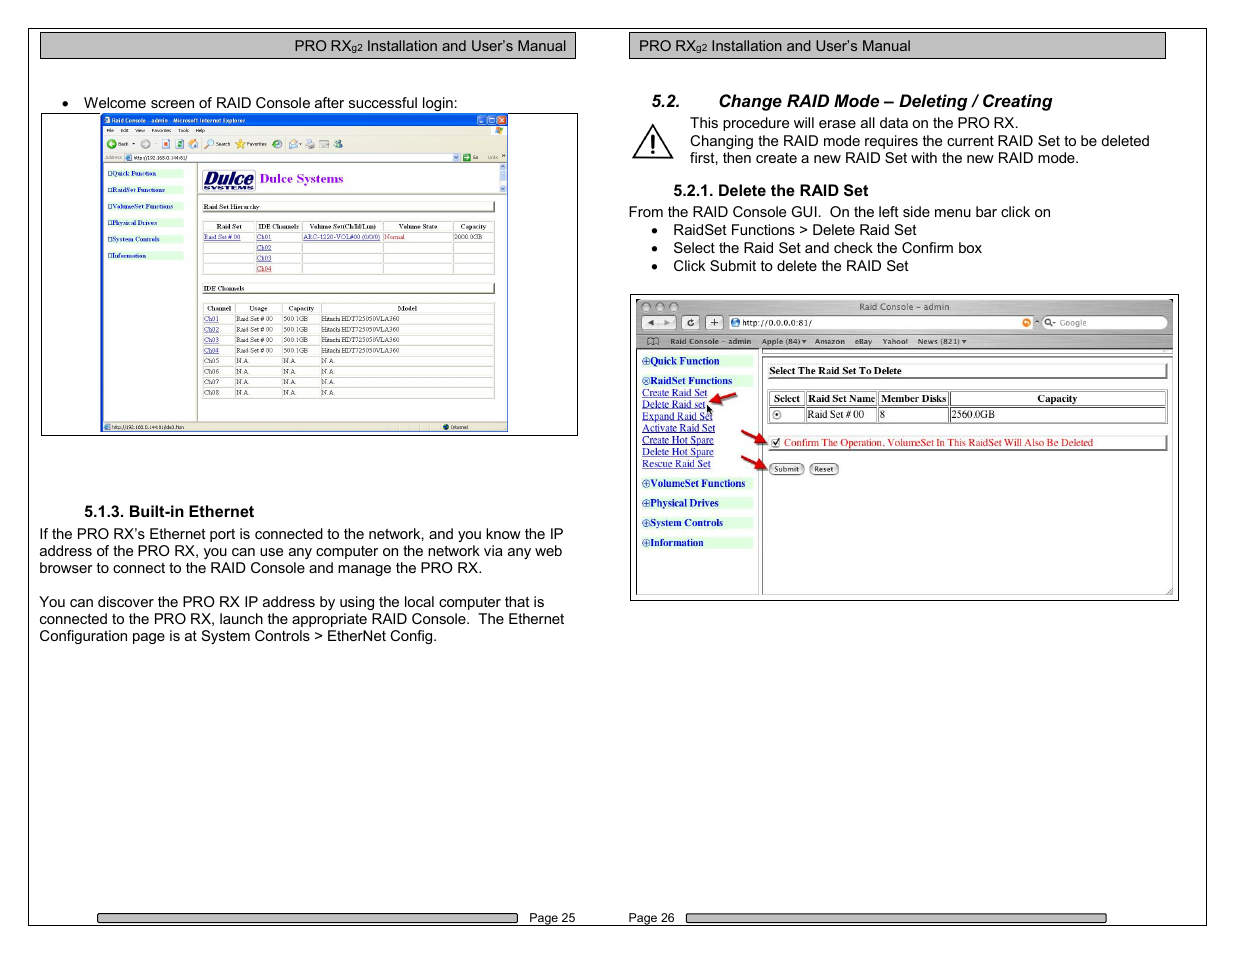Open the bookmarks book icon in Safari
This screenshot has width=1235, height=954.
[x=653, y=342]
